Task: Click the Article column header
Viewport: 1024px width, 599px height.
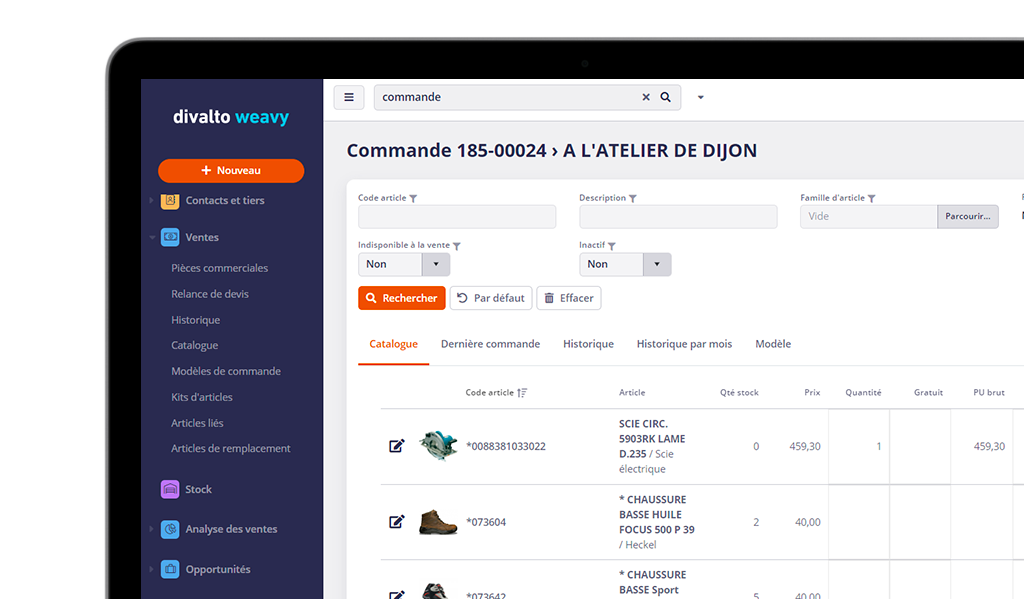Action: [632, 393]
